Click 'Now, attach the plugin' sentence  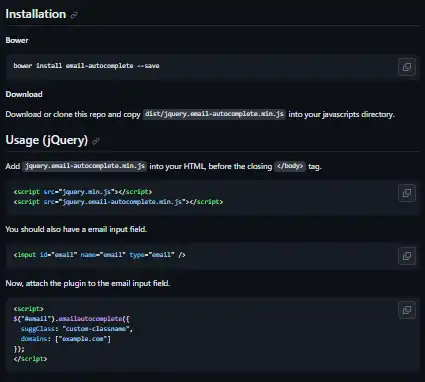[88, 283]
